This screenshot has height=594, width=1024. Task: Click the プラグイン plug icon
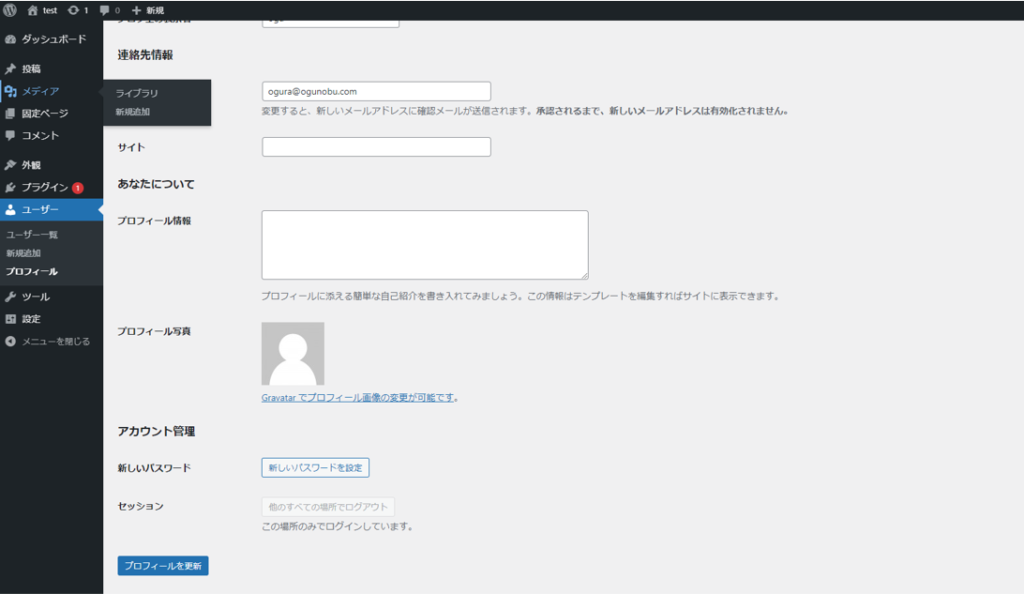pos(10,187)
